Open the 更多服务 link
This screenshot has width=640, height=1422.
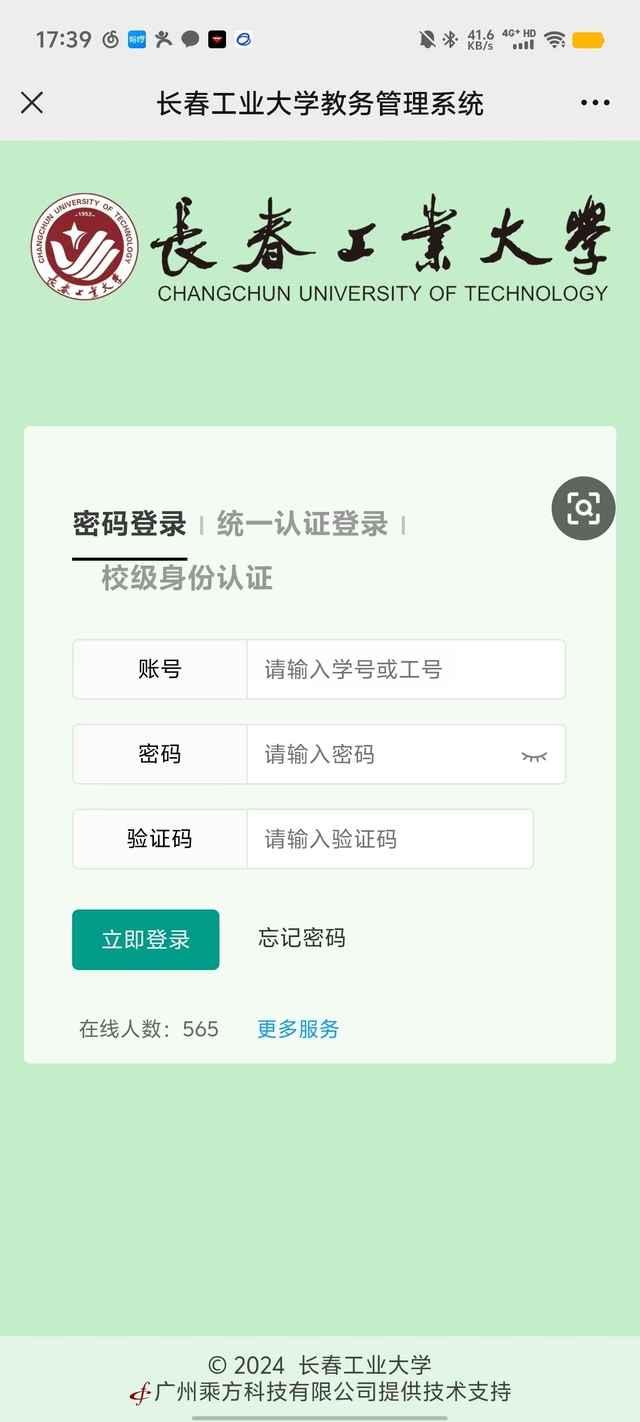pyautogui.click(x=298, y=1029)
